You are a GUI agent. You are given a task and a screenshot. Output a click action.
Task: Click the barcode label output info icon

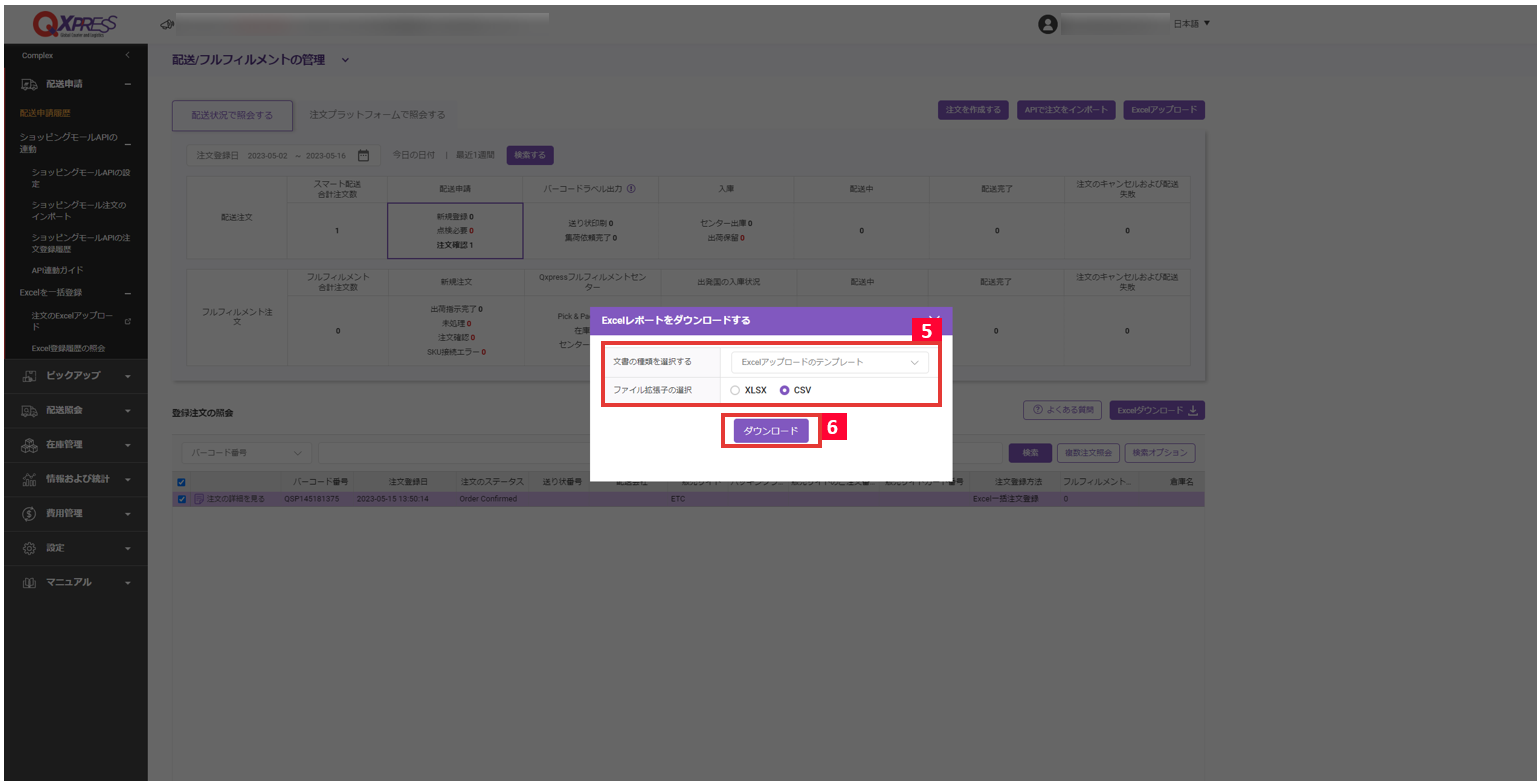coord(631,188)
